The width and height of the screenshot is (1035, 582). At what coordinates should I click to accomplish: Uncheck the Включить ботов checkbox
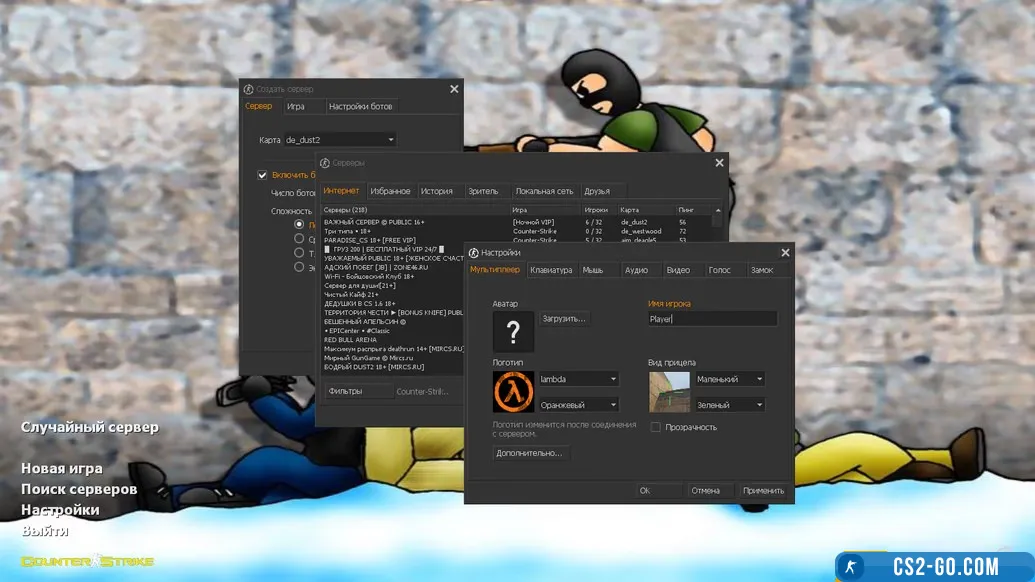(x=262, y=175)
